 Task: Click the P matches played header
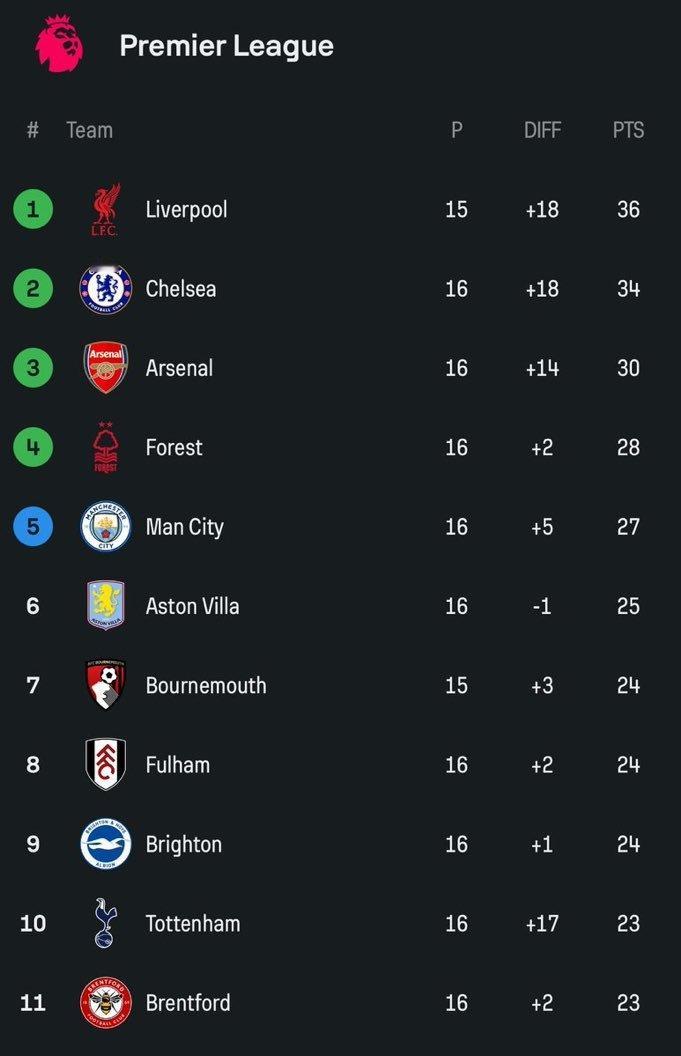457,130
